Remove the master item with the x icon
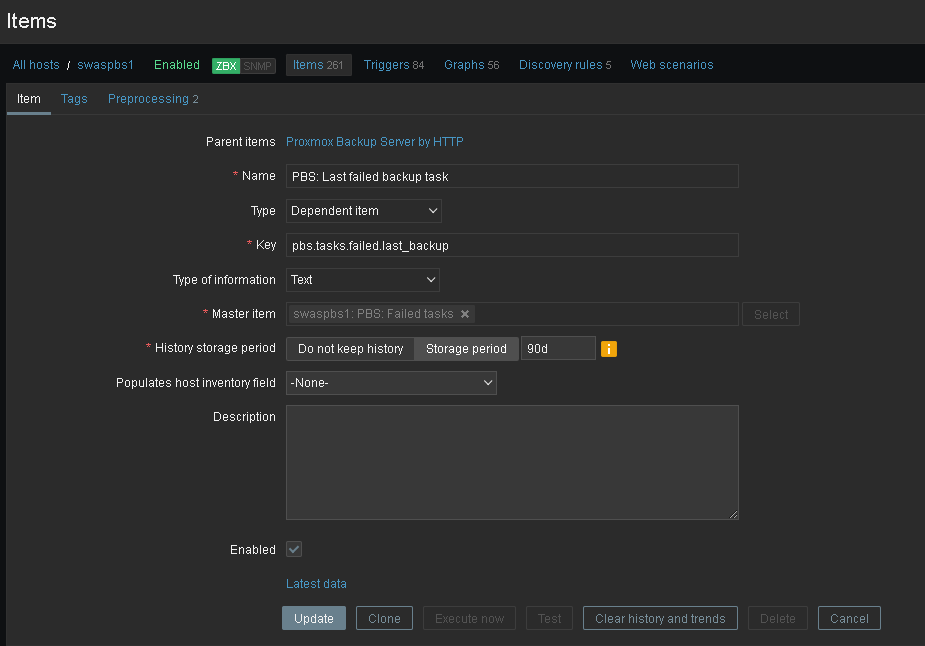The image size is (925, 646). pyautogui.click(x=465, y=314)
